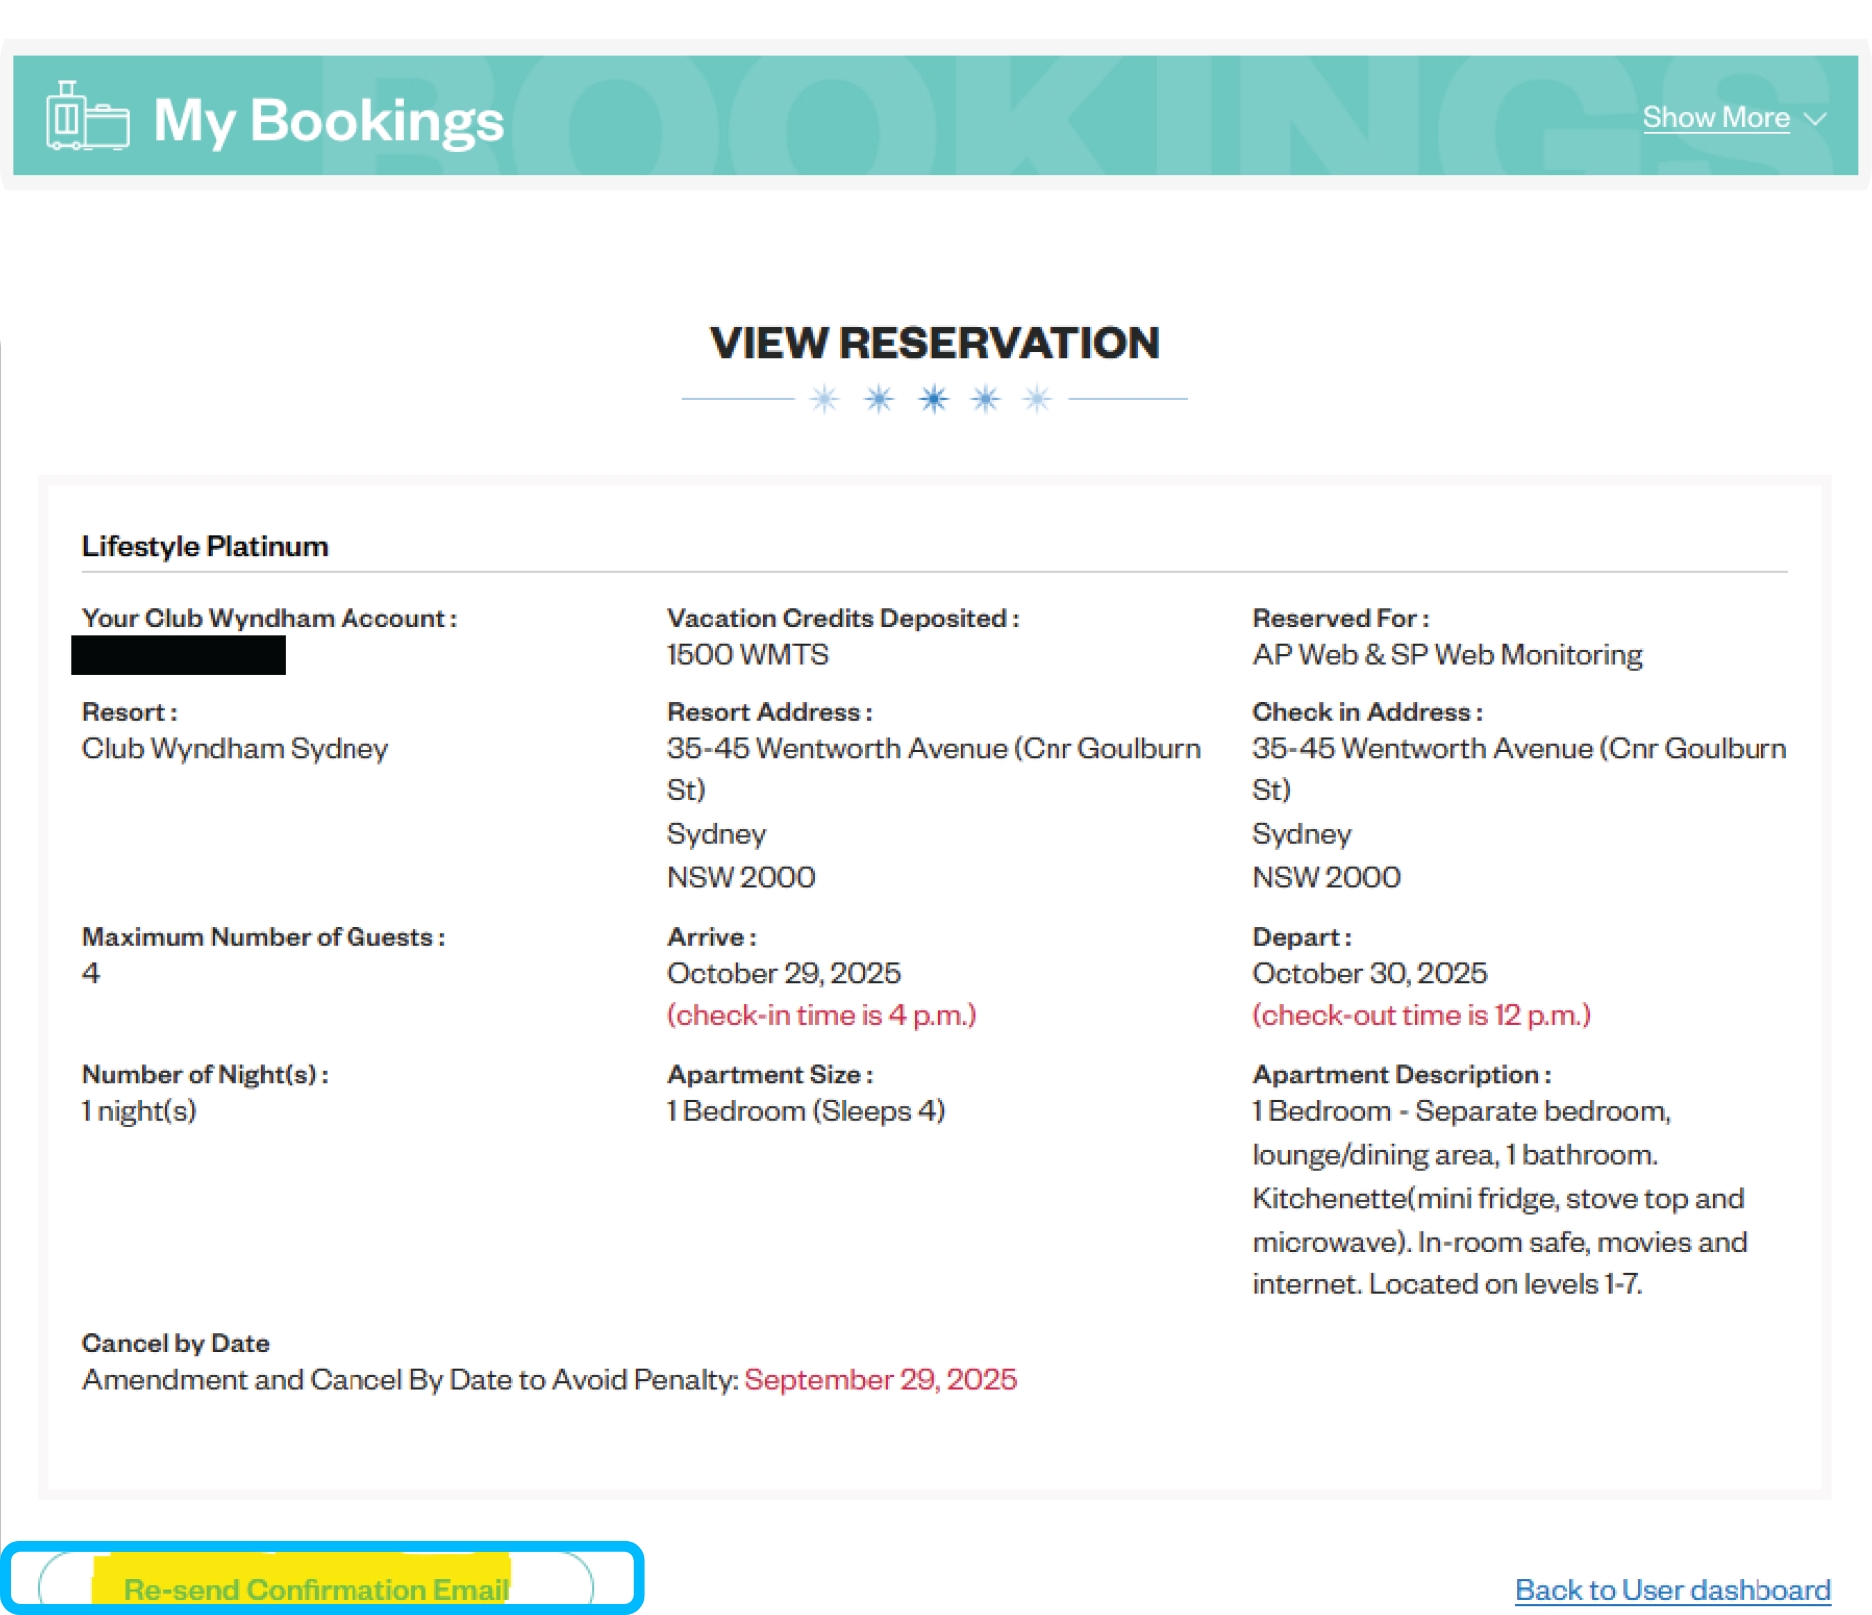Viewport: 1872px width, 1615px height.
Task: Click the VIEW RESERVATION heading
Action: click(934, 342)
